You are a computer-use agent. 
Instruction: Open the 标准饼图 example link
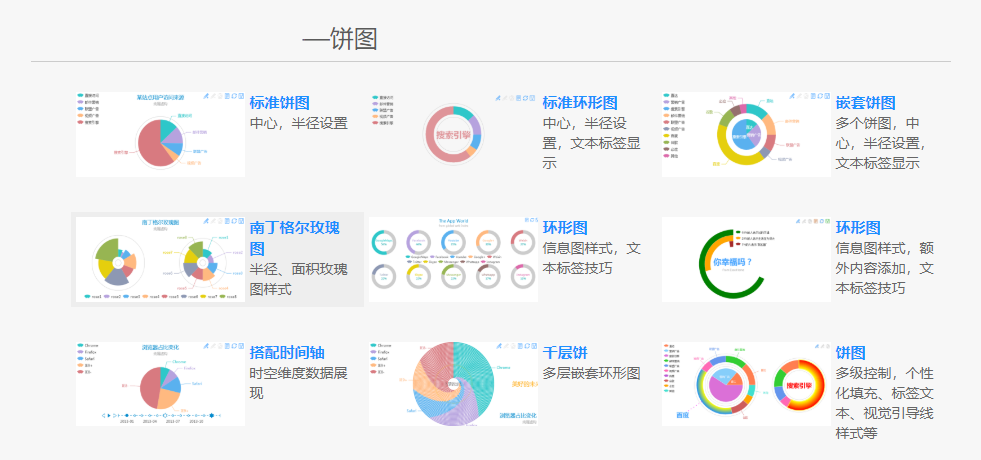pos(279,103)
